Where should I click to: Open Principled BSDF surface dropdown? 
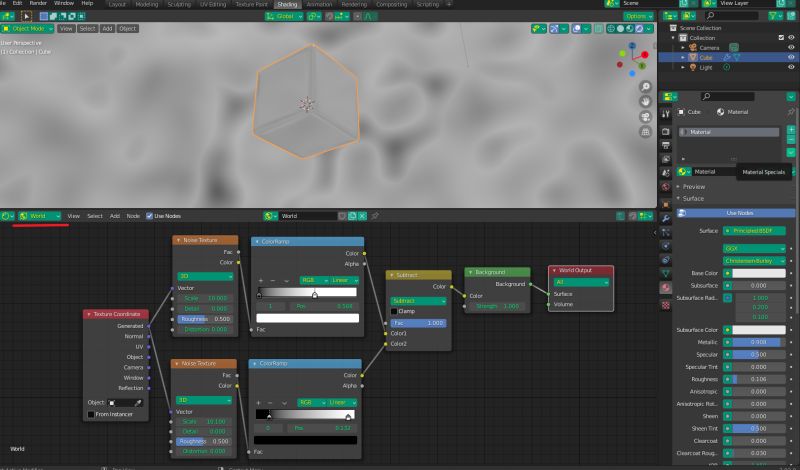tap(754, 231)
